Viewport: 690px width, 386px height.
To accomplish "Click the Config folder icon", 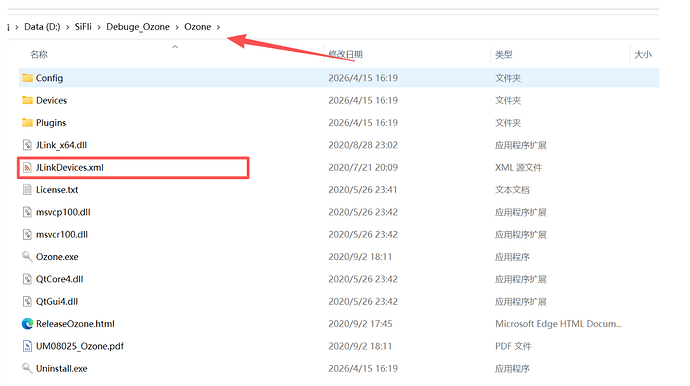I will pos(27,78).
